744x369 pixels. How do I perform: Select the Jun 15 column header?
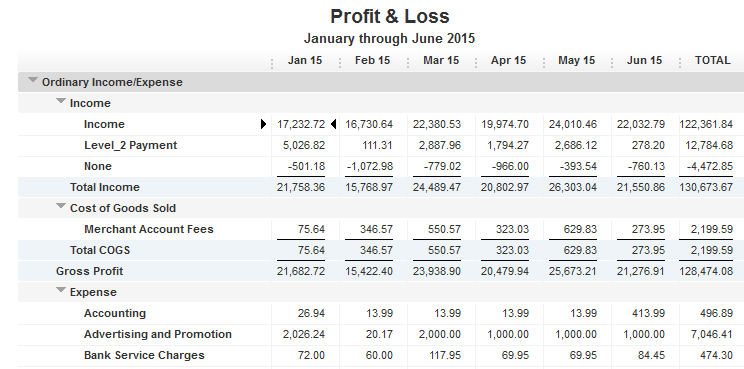[644, 61]
